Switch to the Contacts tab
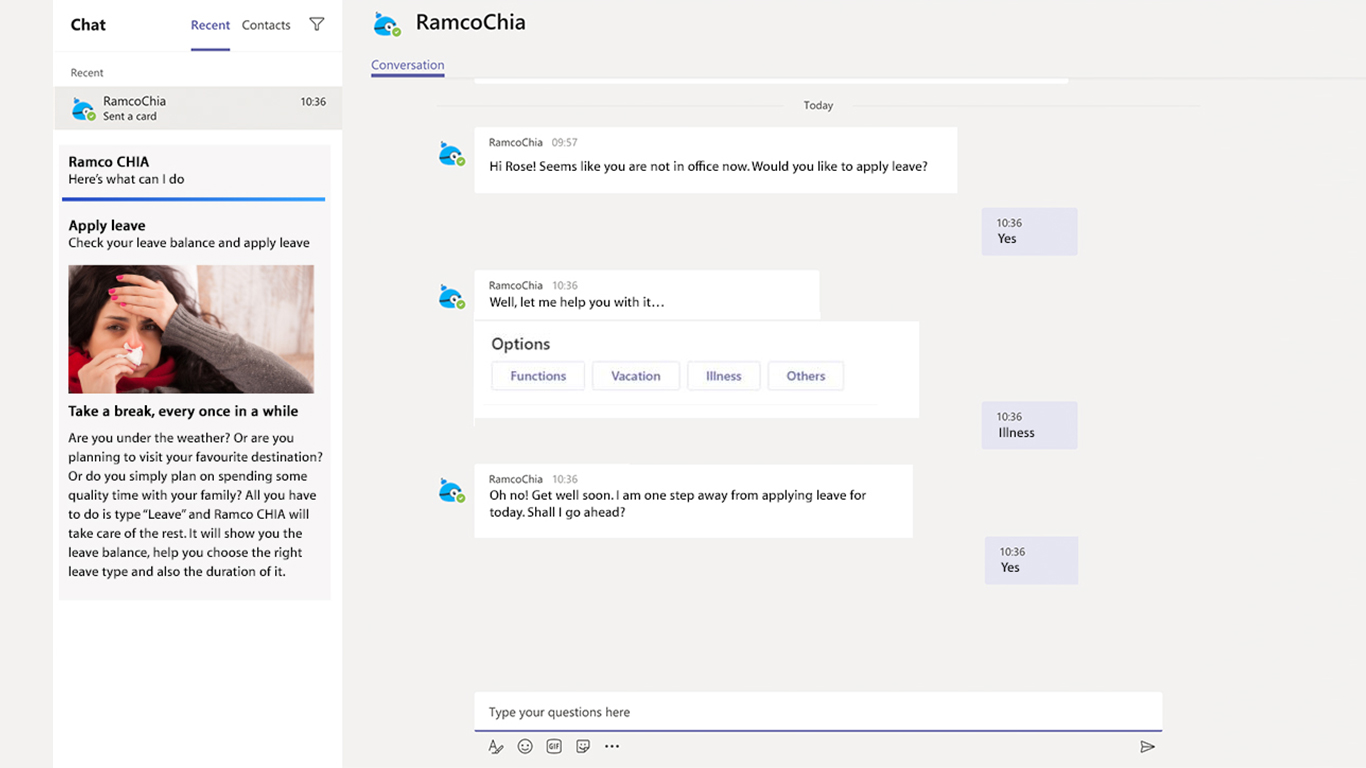The height and width of the screenshot is (768, 1366). [x=266, y=25]
